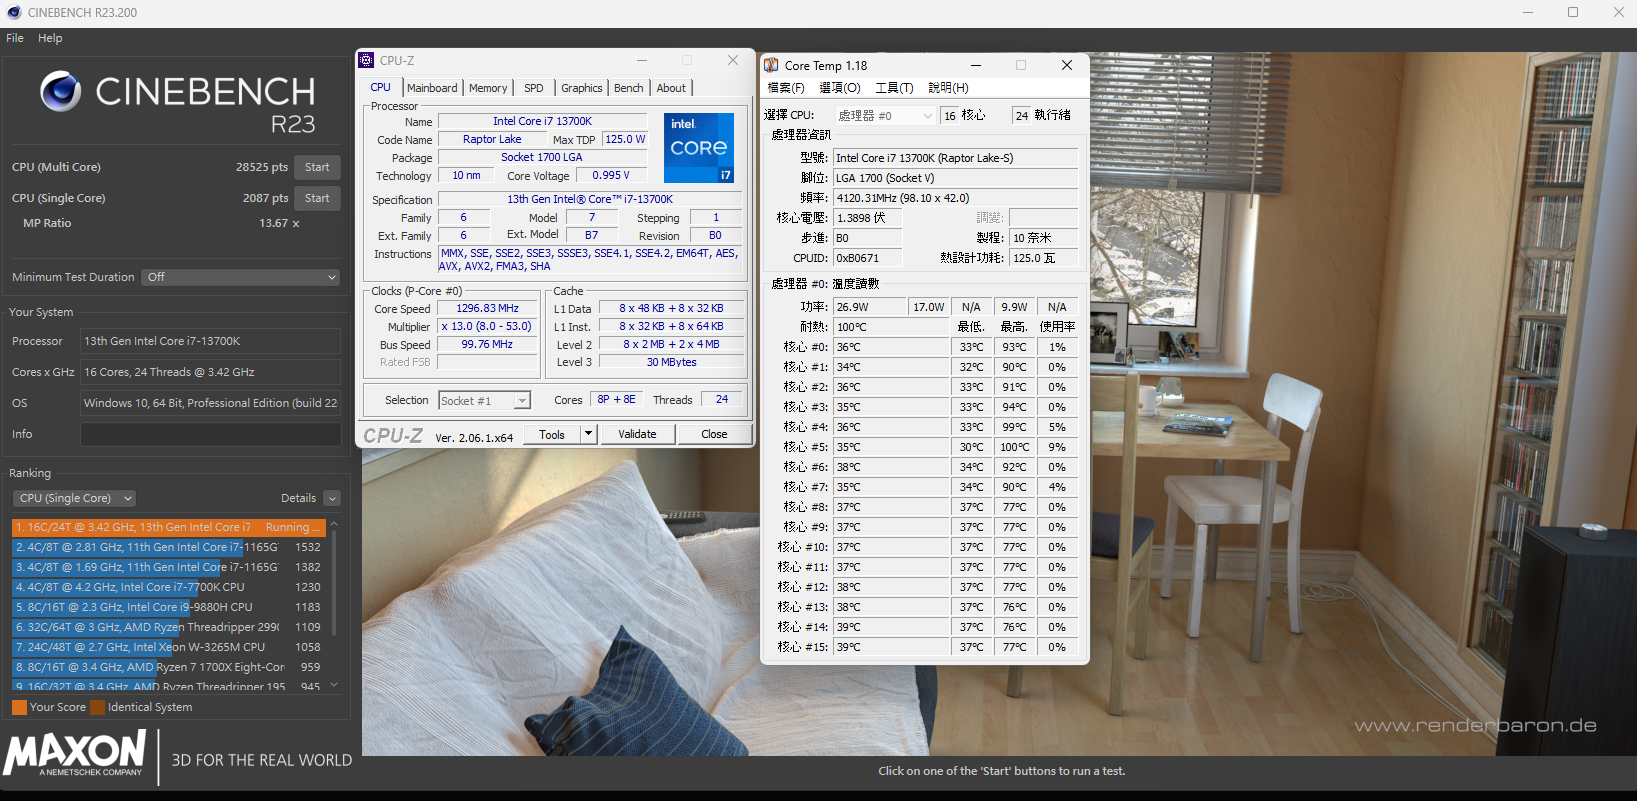Minimize the Core Temp window
1637x801 pixels.
tap(975, 65)
